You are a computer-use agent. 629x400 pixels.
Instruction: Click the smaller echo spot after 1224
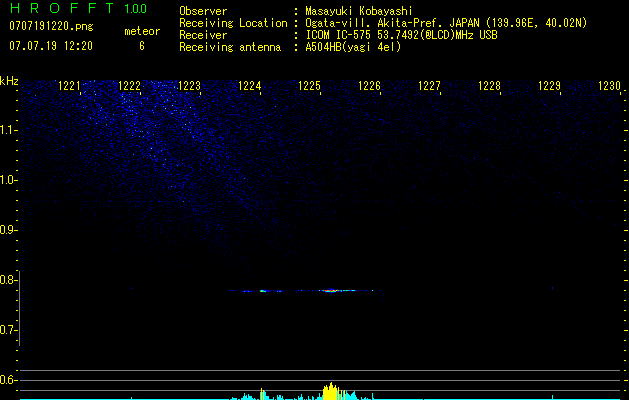pyautogui.click(x=263, y=291)
